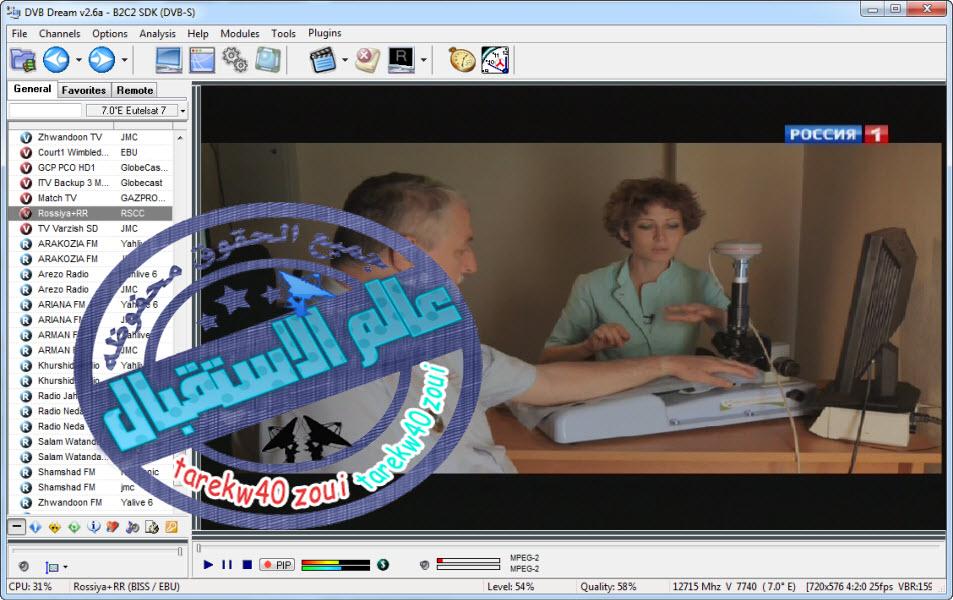Open the Help menu
Screen dimensions: 953x600
(198, 33)
